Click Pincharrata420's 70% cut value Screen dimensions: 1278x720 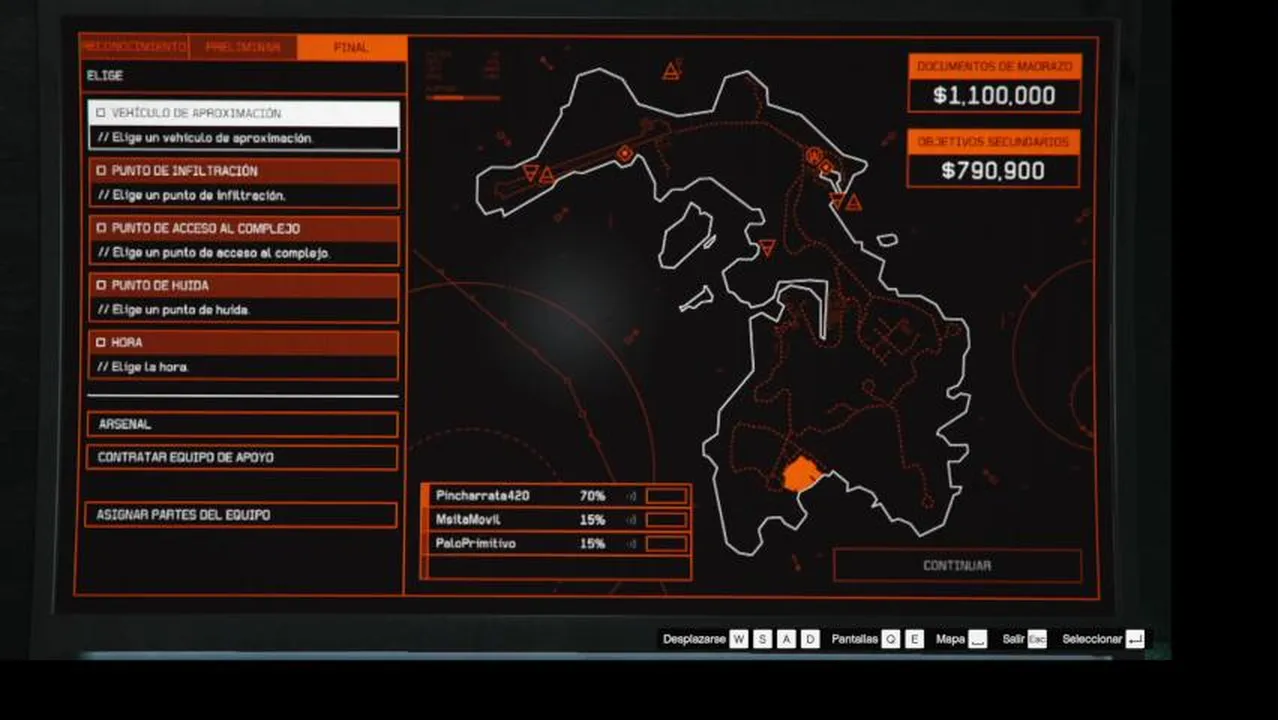tap(592, 496)
